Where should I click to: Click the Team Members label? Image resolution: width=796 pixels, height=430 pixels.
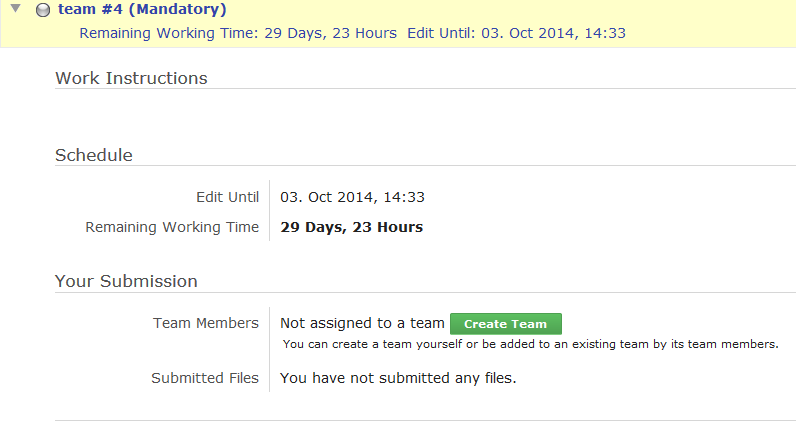pyautogui.click(x=206, y=323)
